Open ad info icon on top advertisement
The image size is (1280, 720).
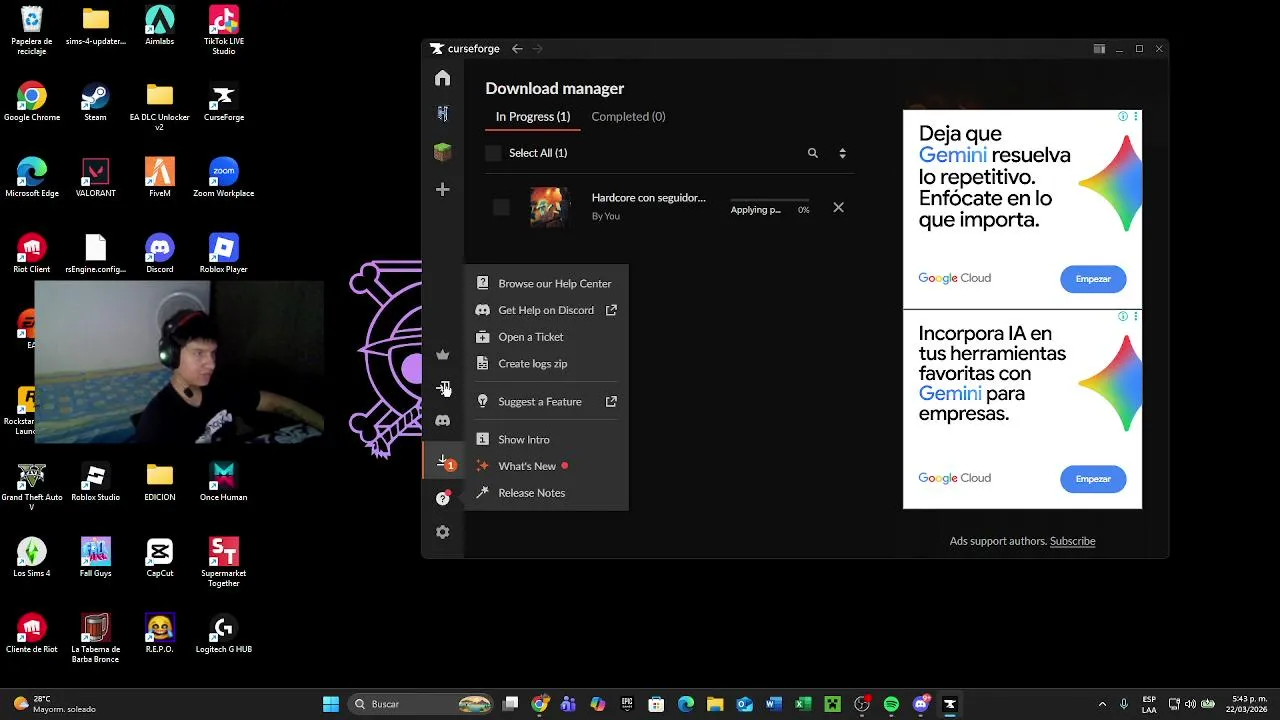click(x=1123, y=117)
